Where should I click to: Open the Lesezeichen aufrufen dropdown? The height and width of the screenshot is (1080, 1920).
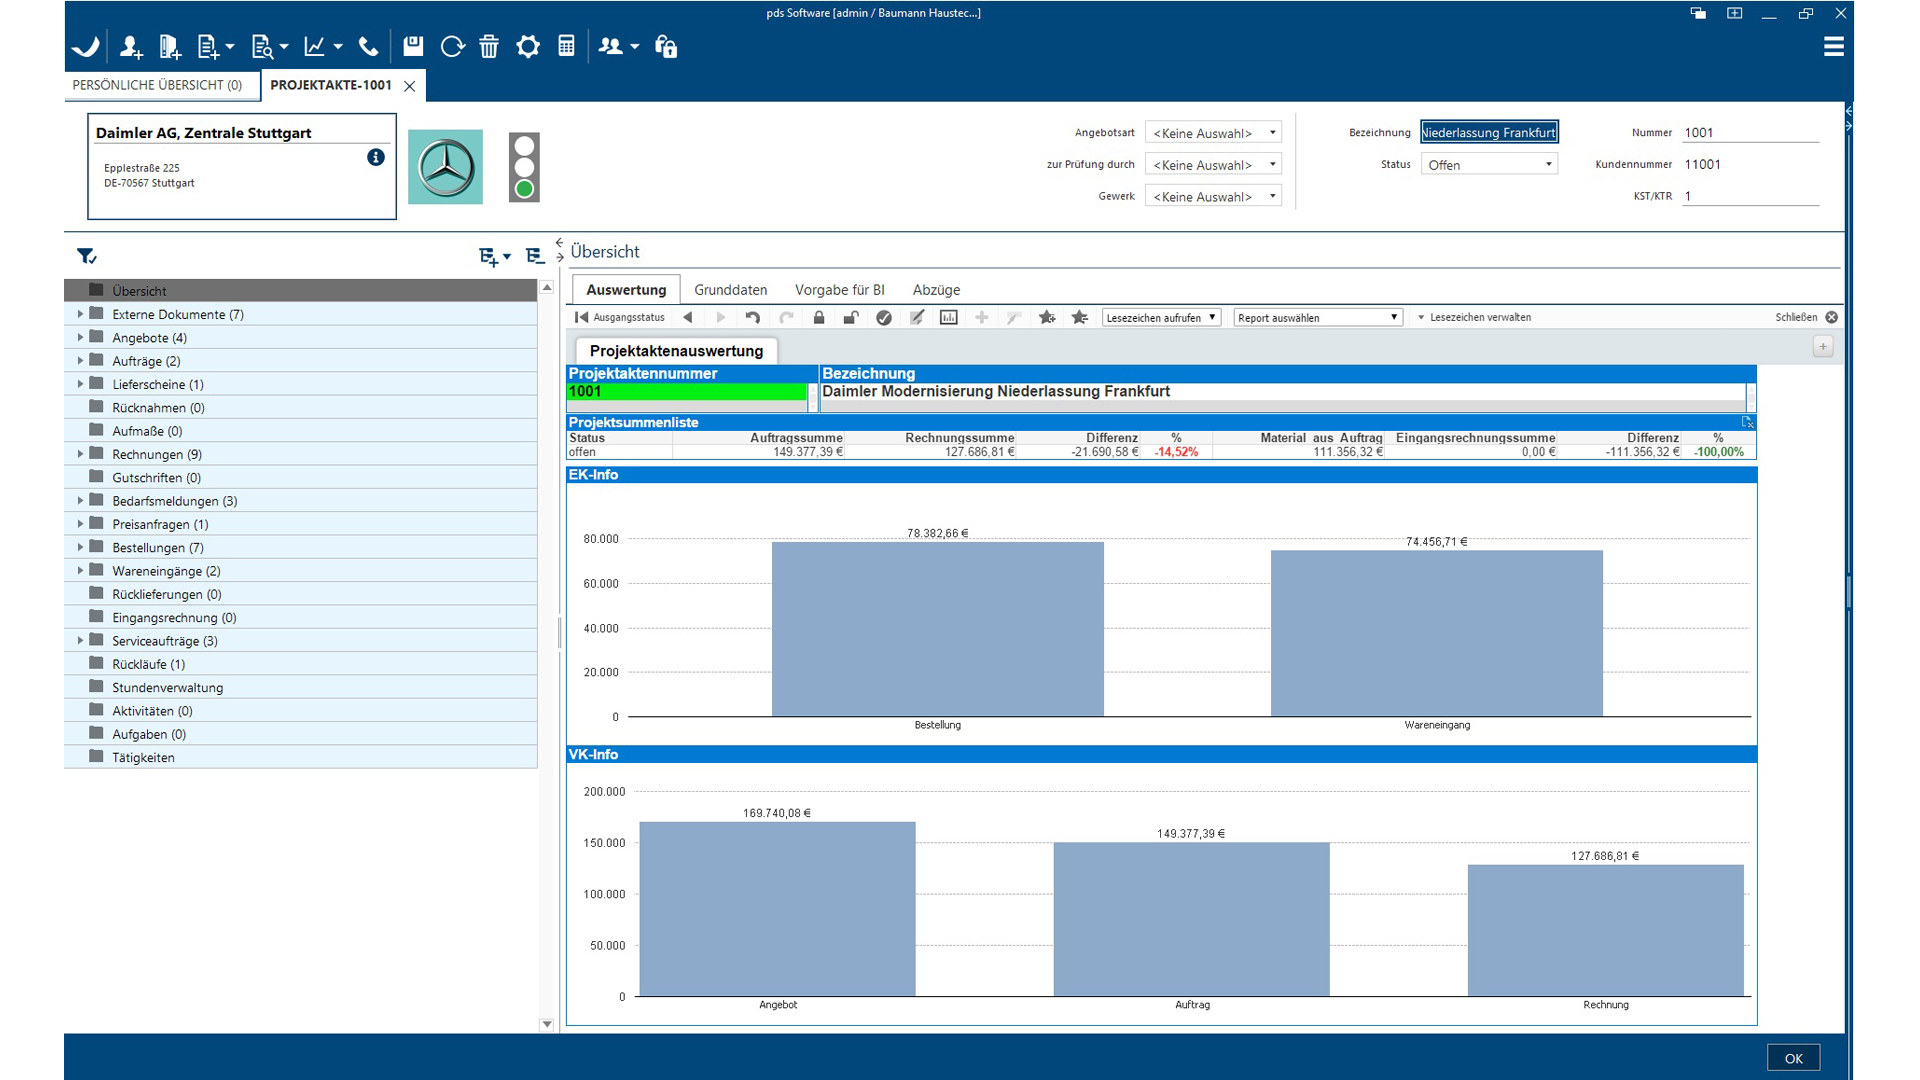tap(1161, 317)
